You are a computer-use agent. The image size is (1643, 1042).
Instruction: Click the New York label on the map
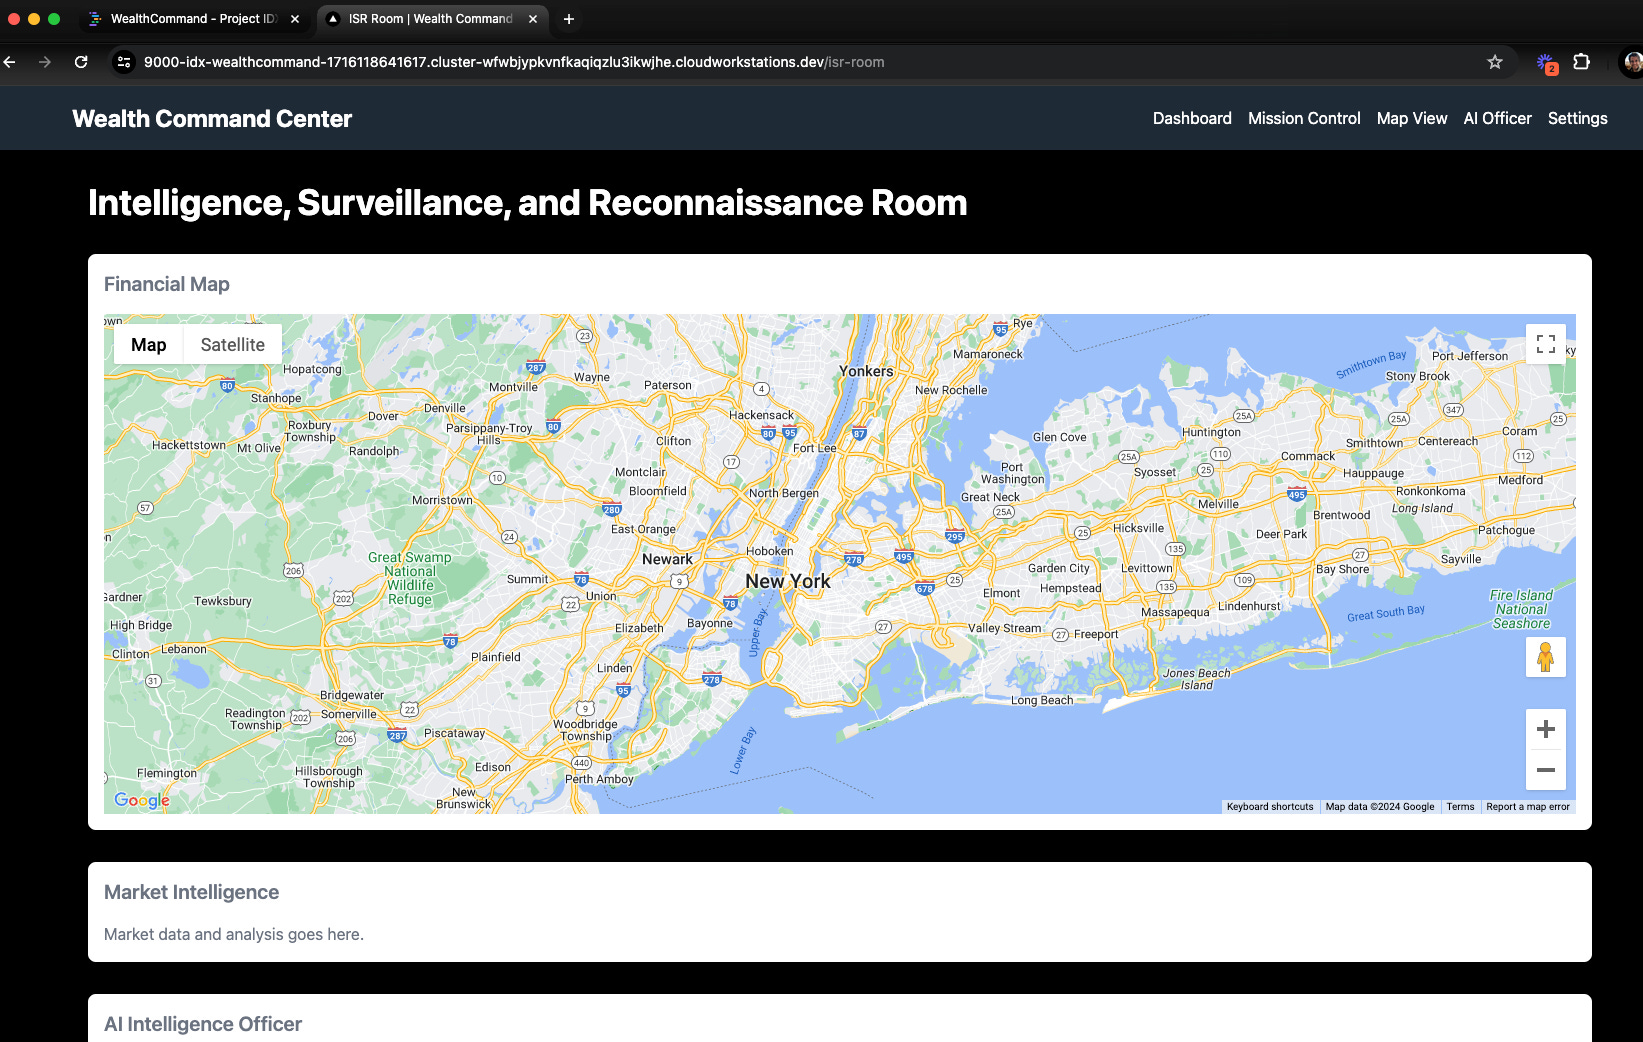click(788, 581)
